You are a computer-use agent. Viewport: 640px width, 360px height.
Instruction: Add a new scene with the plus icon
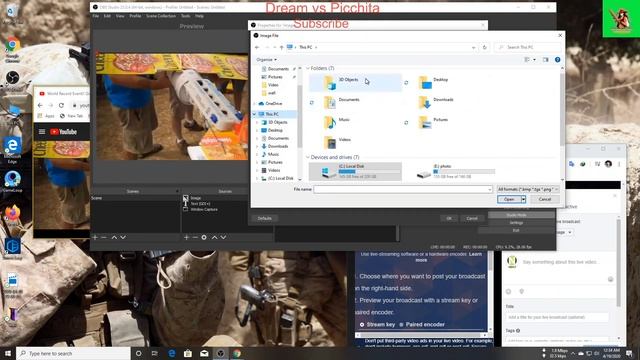coord(95,237)
